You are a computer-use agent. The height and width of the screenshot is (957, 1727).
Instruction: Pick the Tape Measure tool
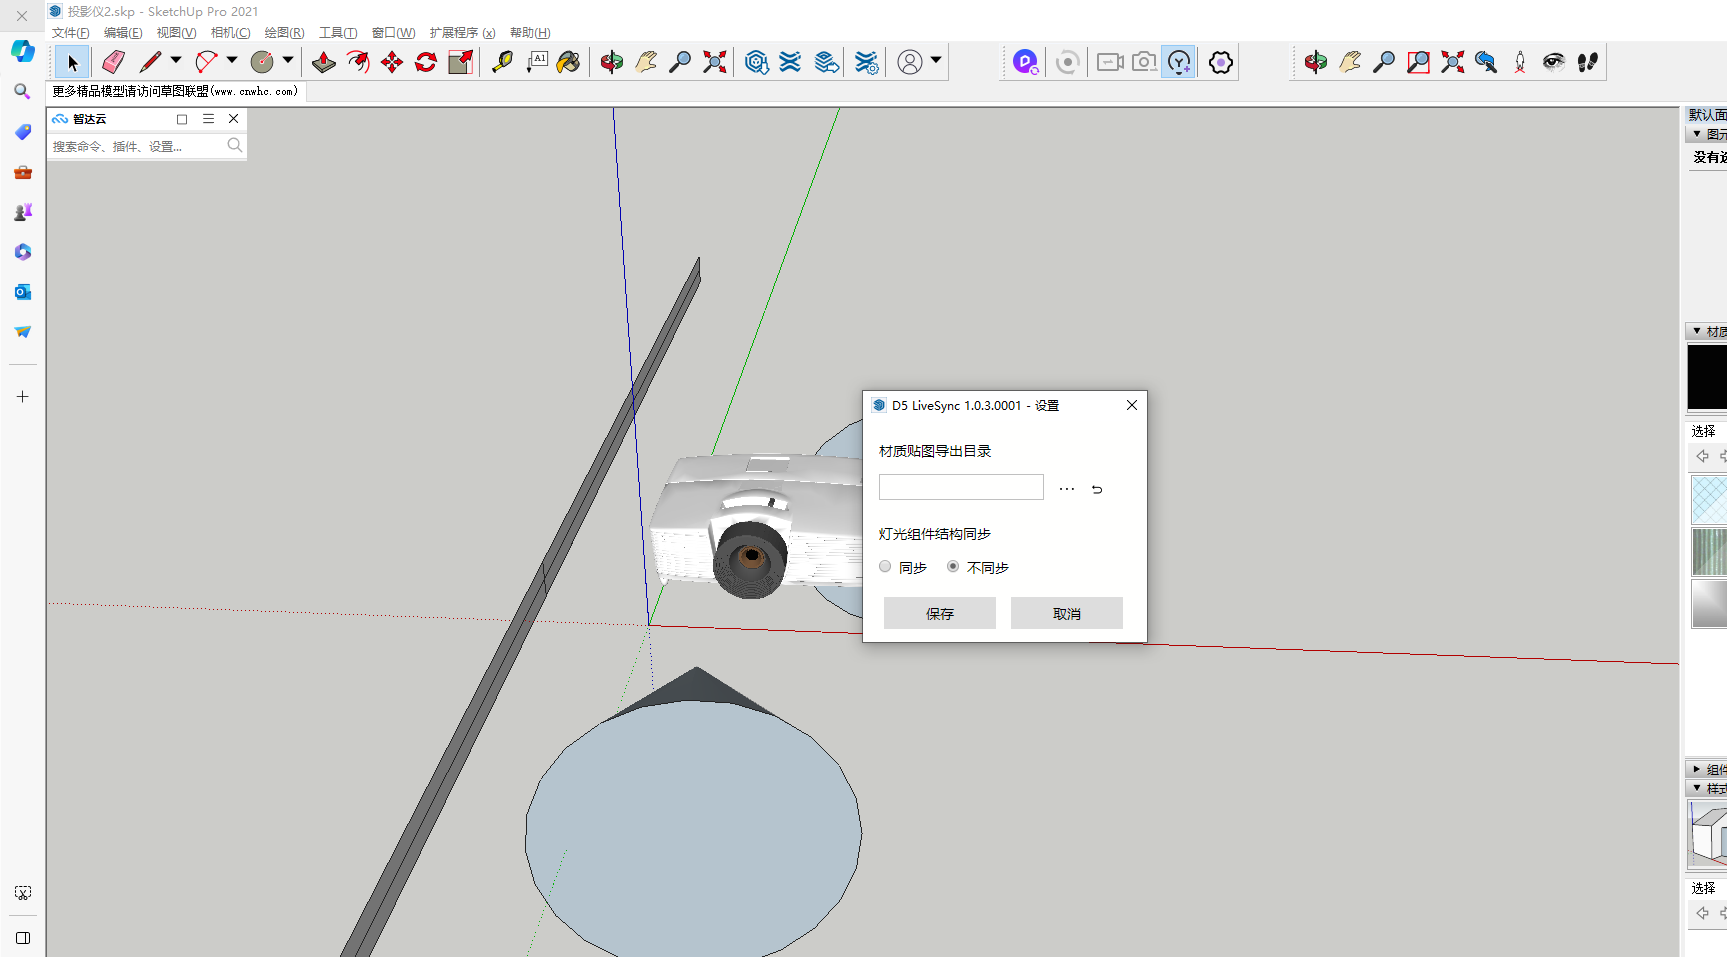pyautogui.click(x=502, y=62)
